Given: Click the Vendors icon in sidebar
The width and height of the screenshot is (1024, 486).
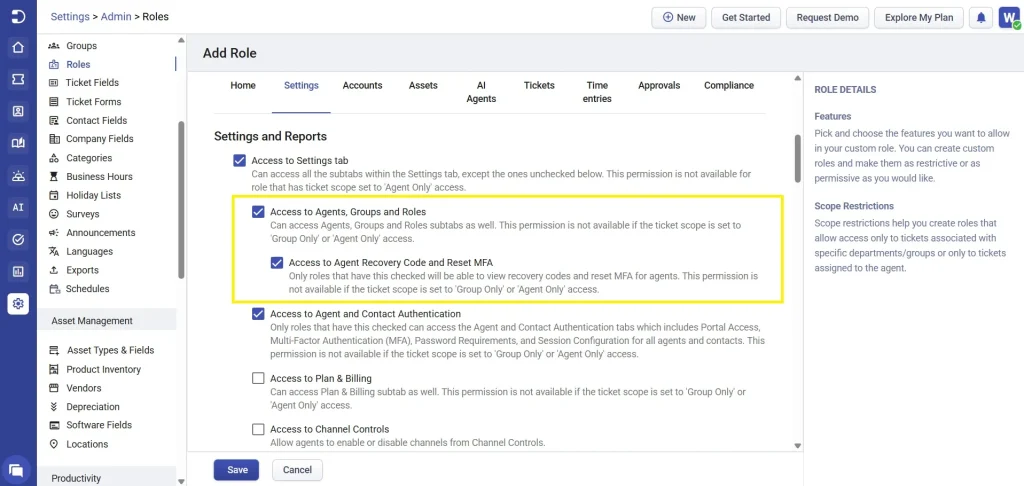Looking at the screenshot, I should (x=54, y=388).
